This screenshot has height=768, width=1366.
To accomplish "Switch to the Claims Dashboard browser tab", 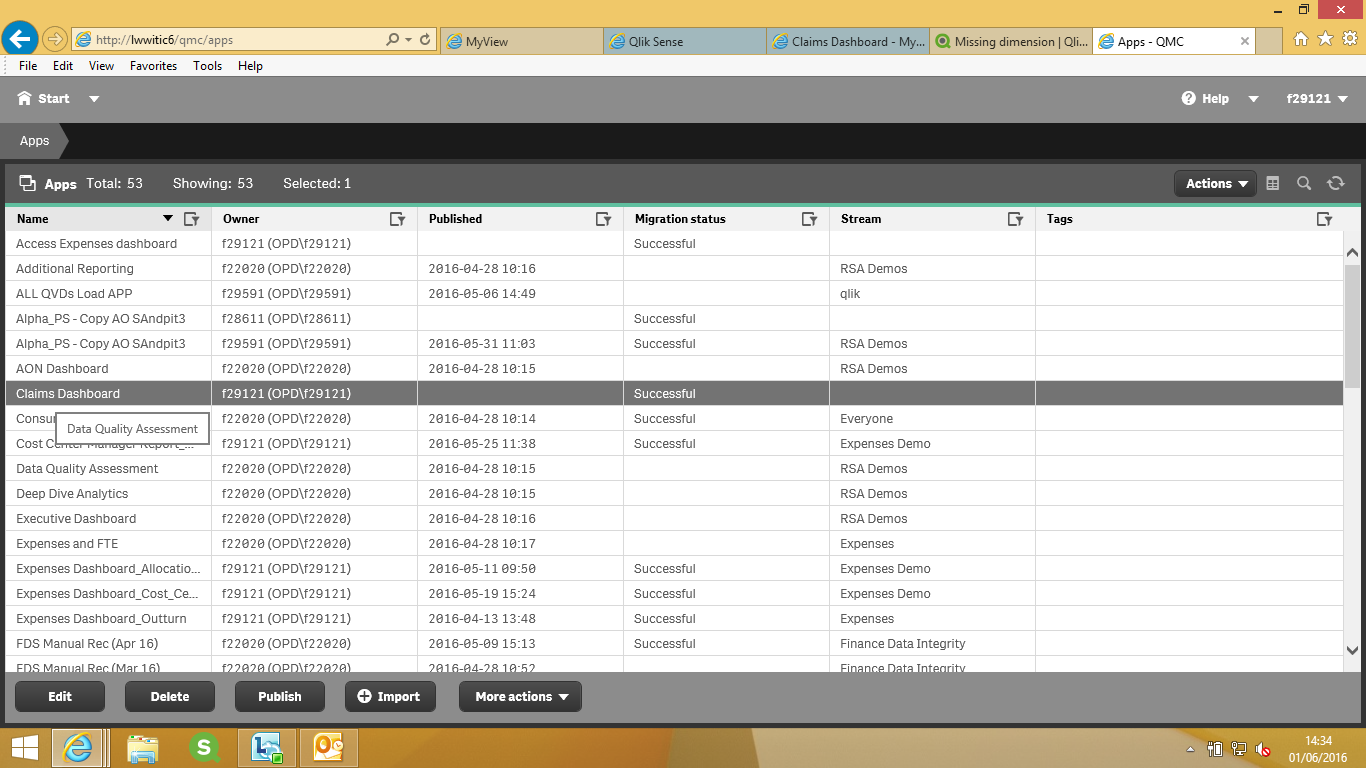I will point(848,41).
